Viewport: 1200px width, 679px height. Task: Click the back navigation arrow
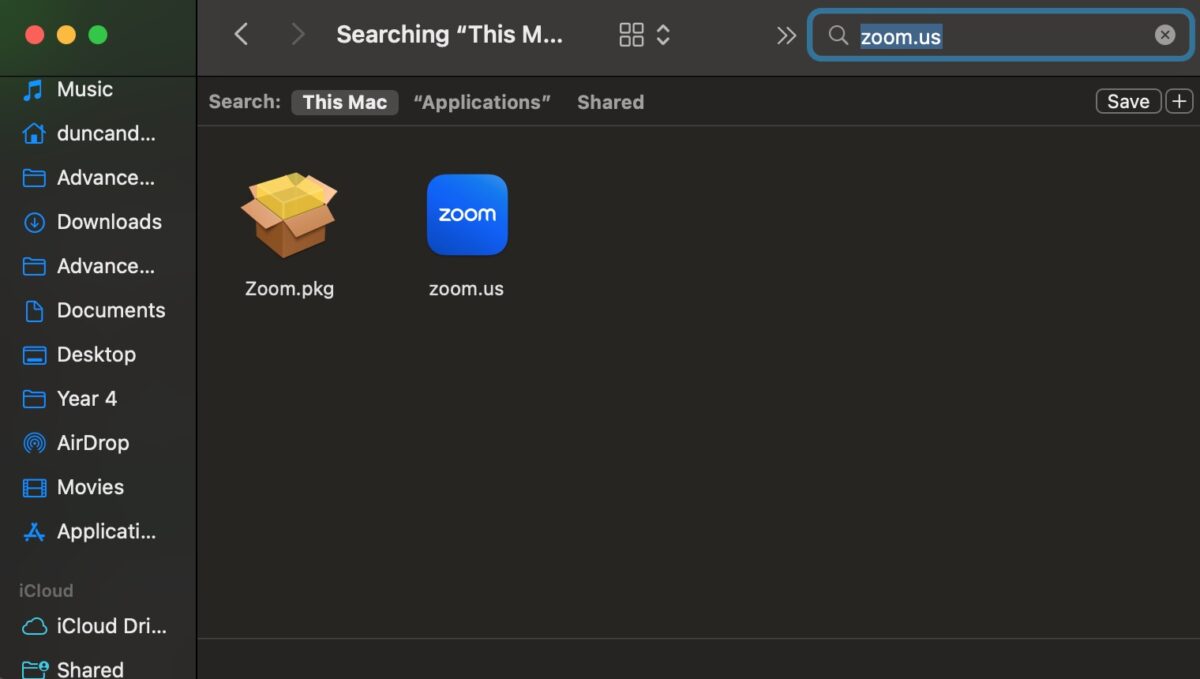click(241, 35)
